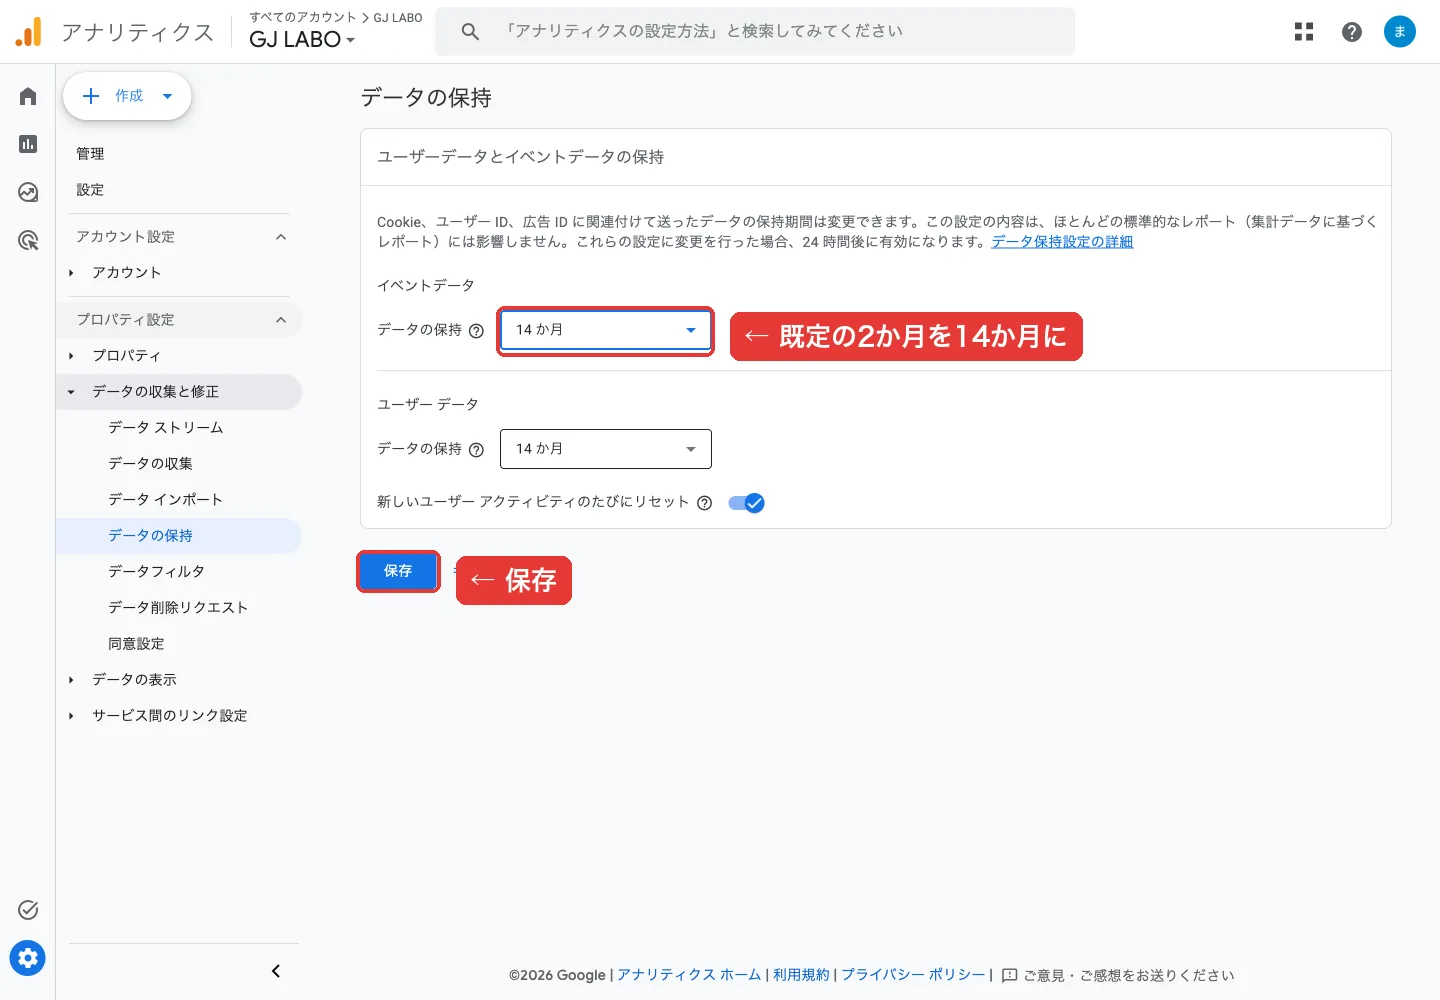
Task: Collapse the プロパティ設定 section
Action: [x=281, y=320]
